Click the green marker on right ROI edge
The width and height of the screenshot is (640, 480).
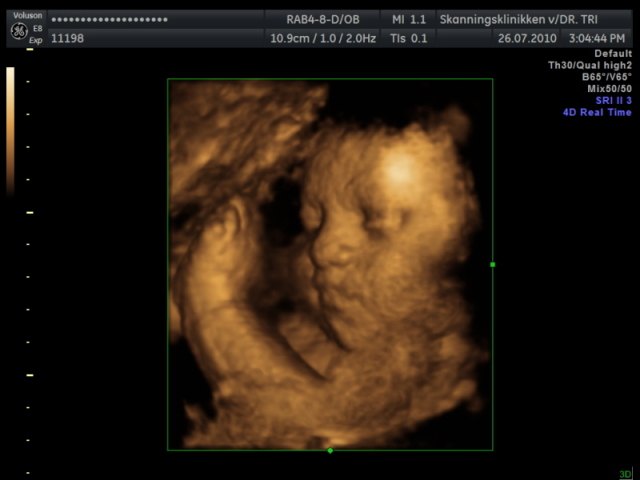(493, 265)
